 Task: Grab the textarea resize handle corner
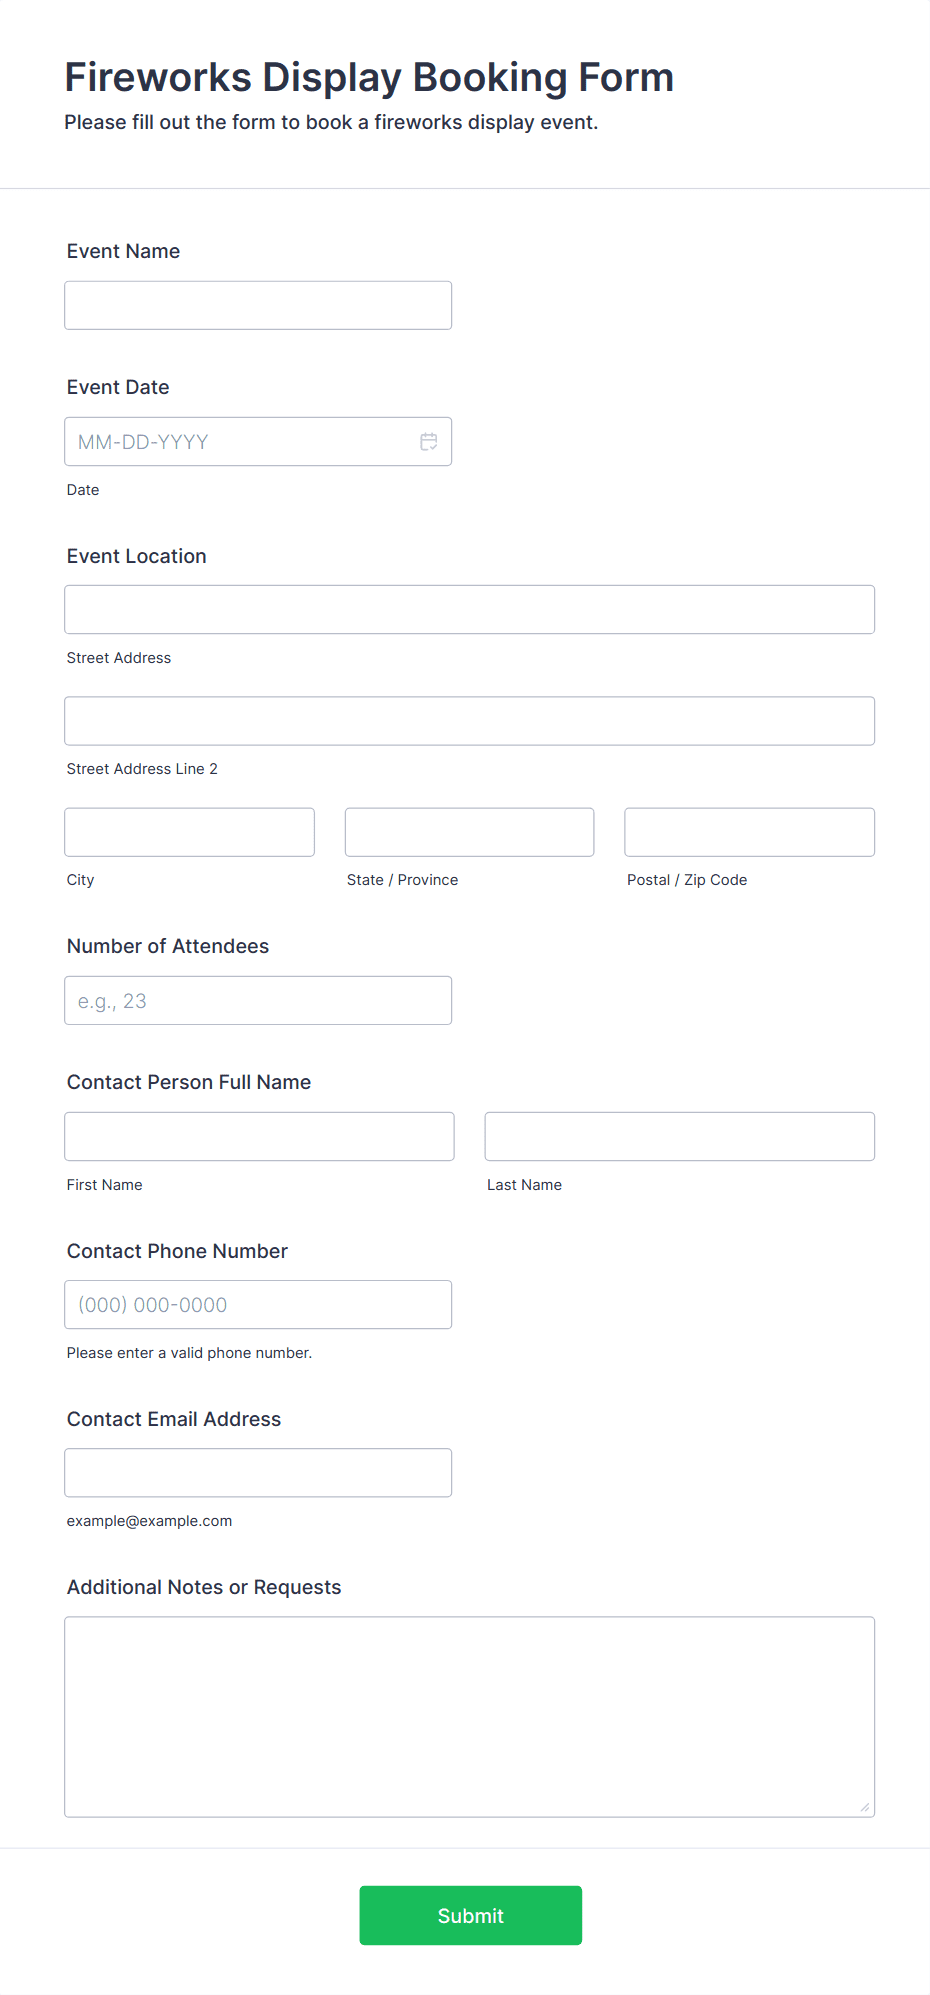(865, 1807)
